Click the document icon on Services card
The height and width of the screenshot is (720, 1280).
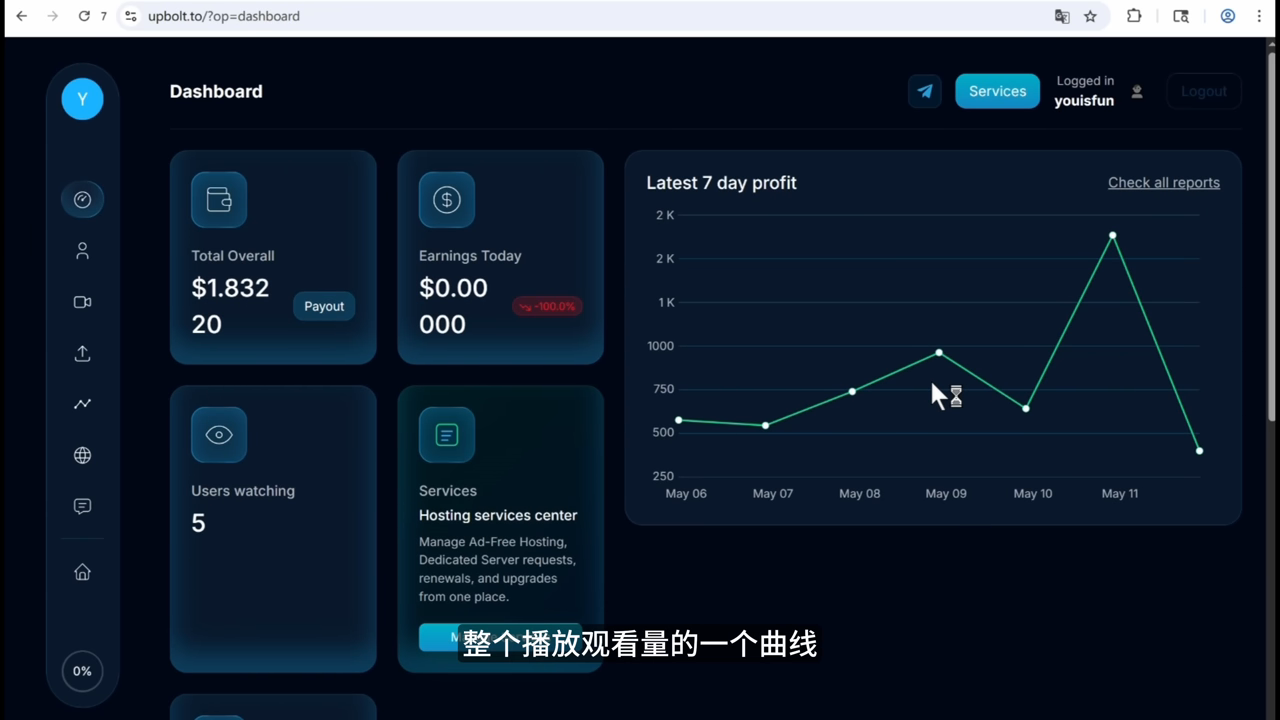pyautogui.click(x=446, y=434)
